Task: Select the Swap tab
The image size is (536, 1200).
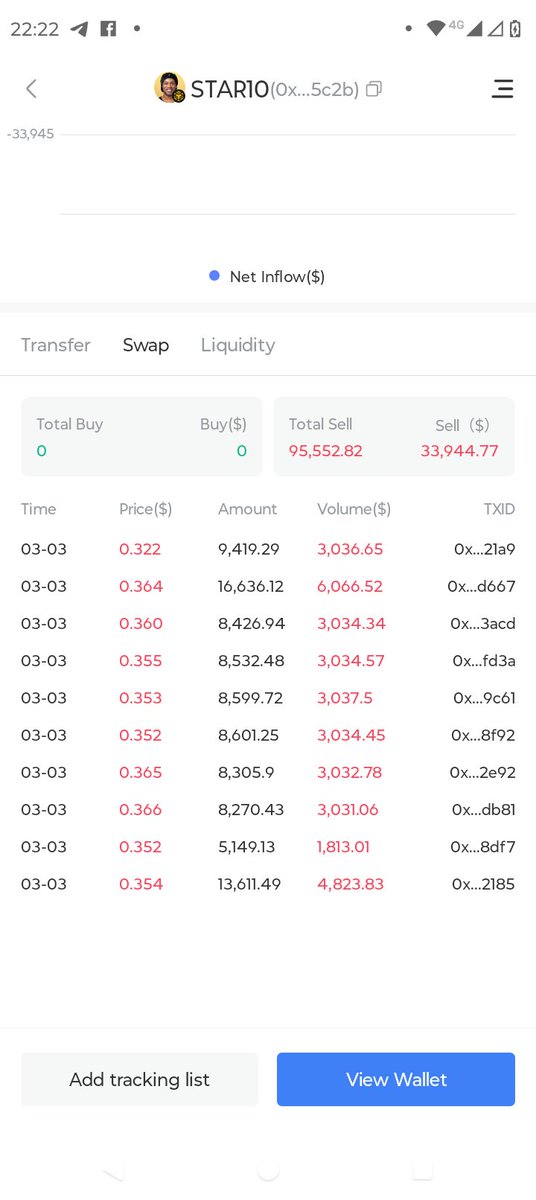Action: pos(146,345)
